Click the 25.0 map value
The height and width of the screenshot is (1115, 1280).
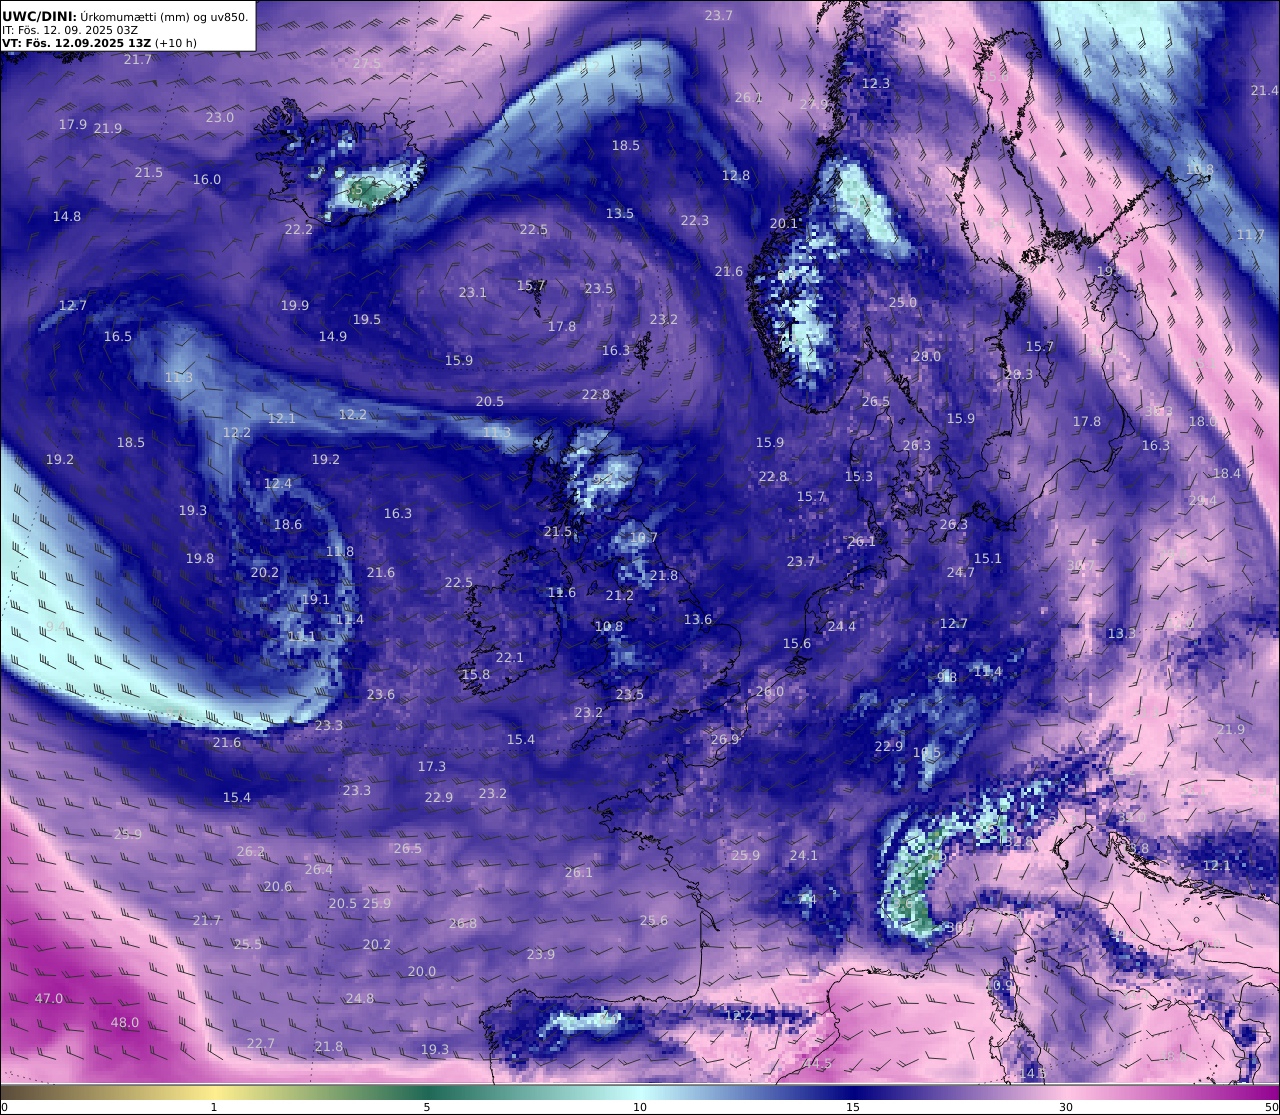[x=903, y=303]
